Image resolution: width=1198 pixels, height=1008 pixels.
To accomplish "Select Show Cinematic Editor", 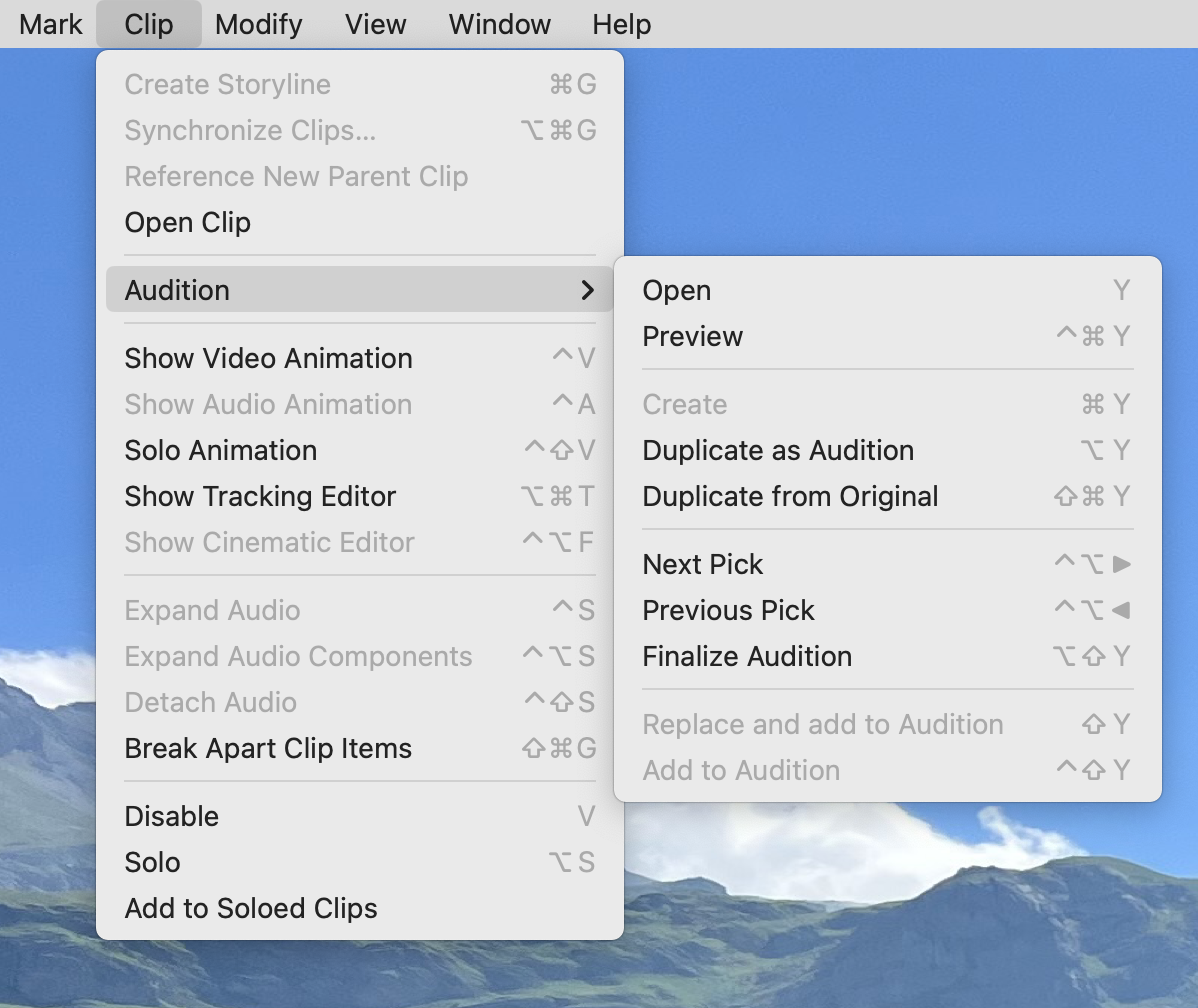I will (x=360, y=542).
